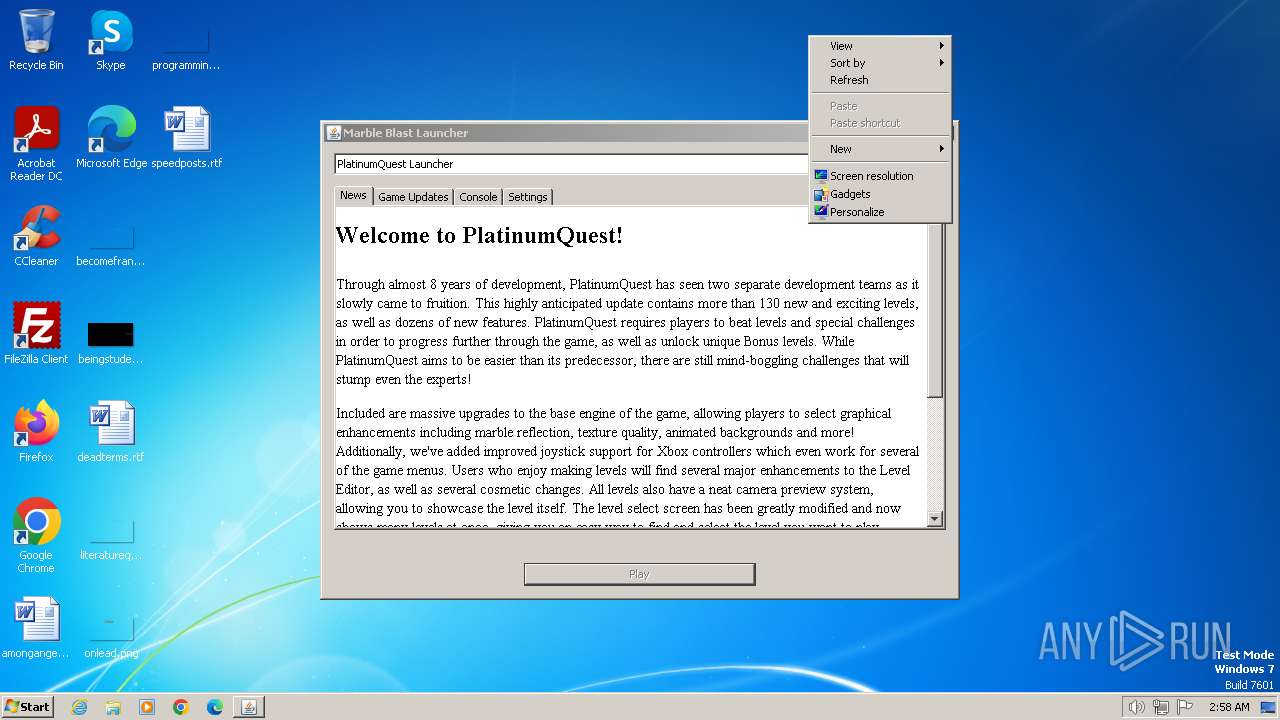Viewport: 1280px width, 720px height.
Task: Launch Microsoft Edge desktop shortcut
Action: (x=111, y=137)
